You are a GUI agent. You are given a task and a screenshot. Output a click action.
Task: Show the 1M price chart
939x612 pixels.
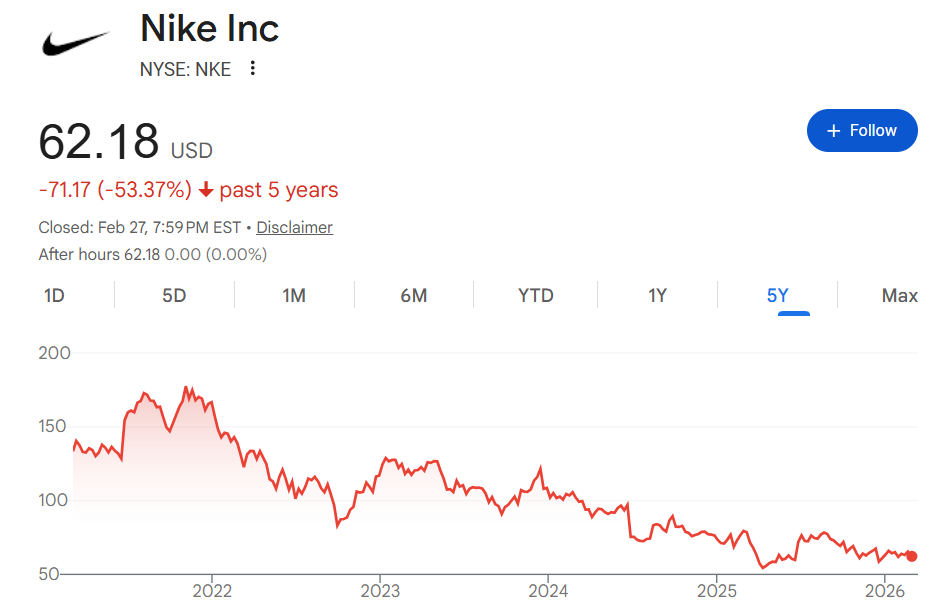click(x=294, y=295)
